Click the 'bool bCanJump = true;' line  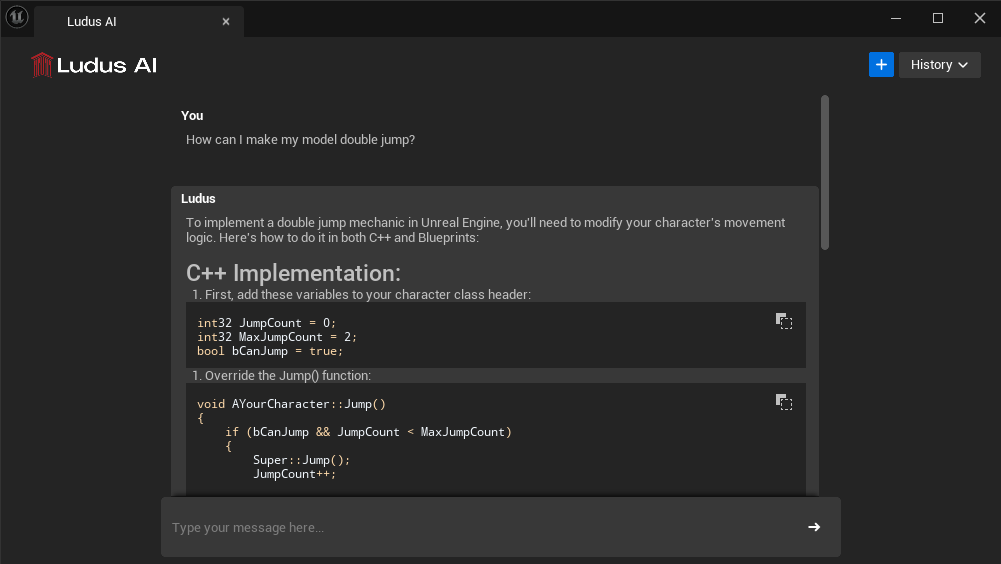(x=270, y=351)
